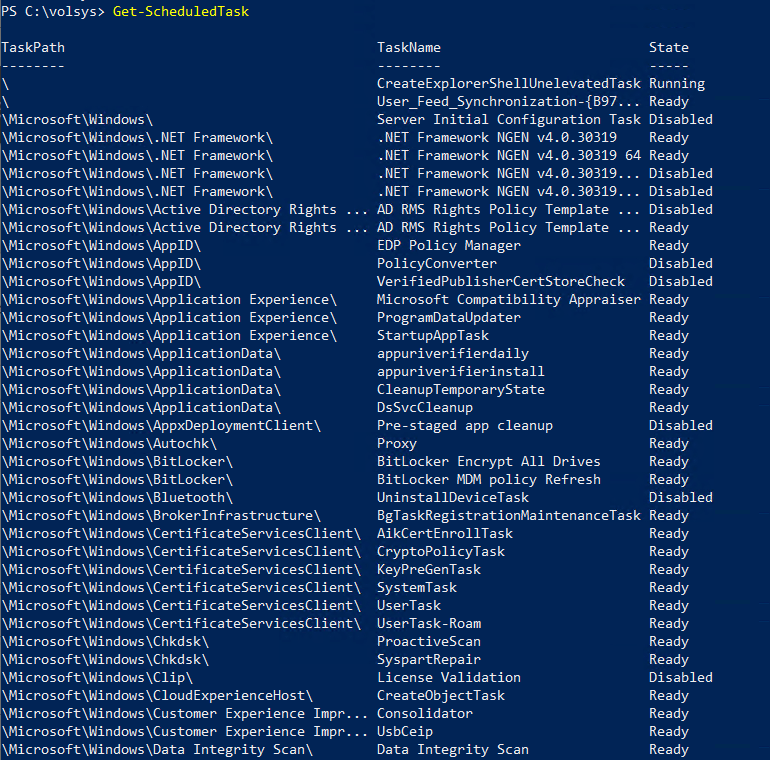770x760 pixels.
Task: Click the TaskPath column header
Action: click(x=33, y=47)
